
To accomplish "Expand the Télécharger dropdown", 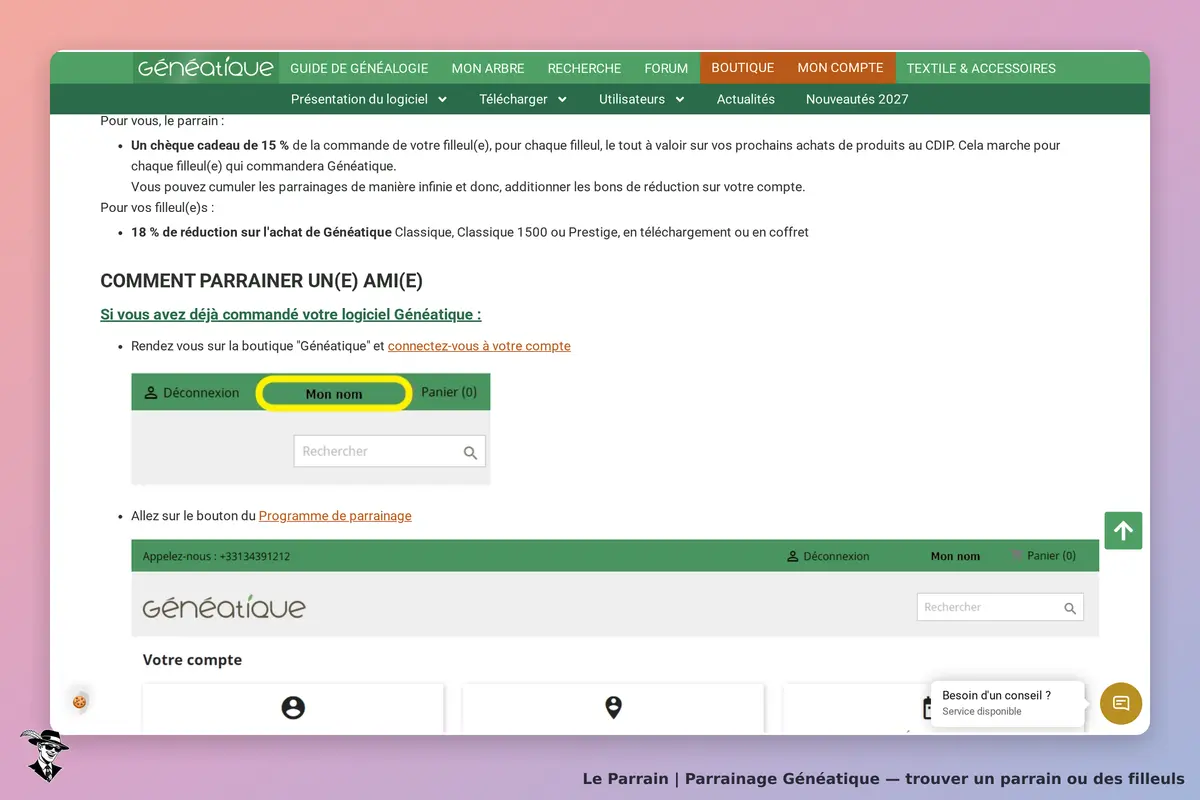I will click(523, 99).
